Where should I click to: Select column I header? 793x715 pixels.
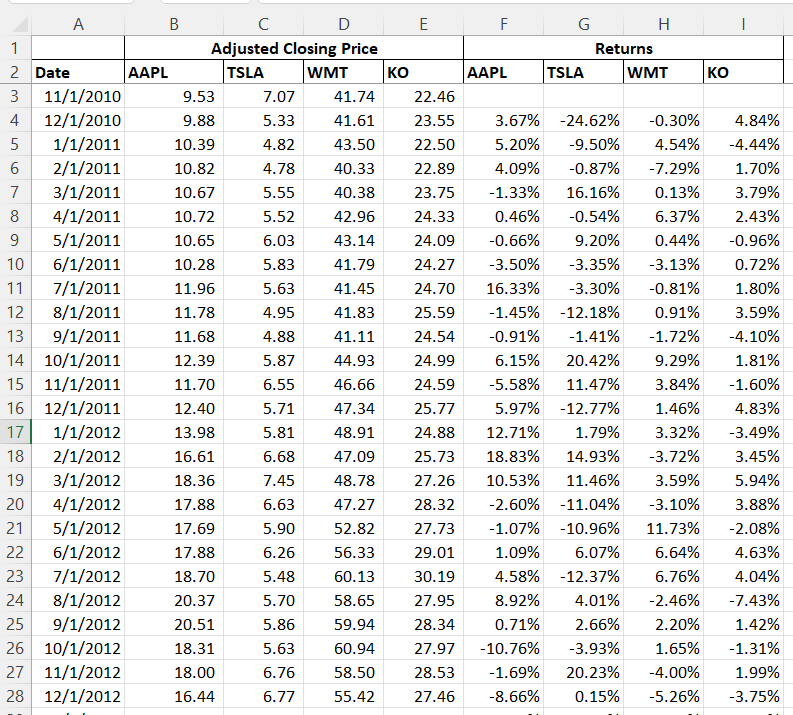coord(743,24)
